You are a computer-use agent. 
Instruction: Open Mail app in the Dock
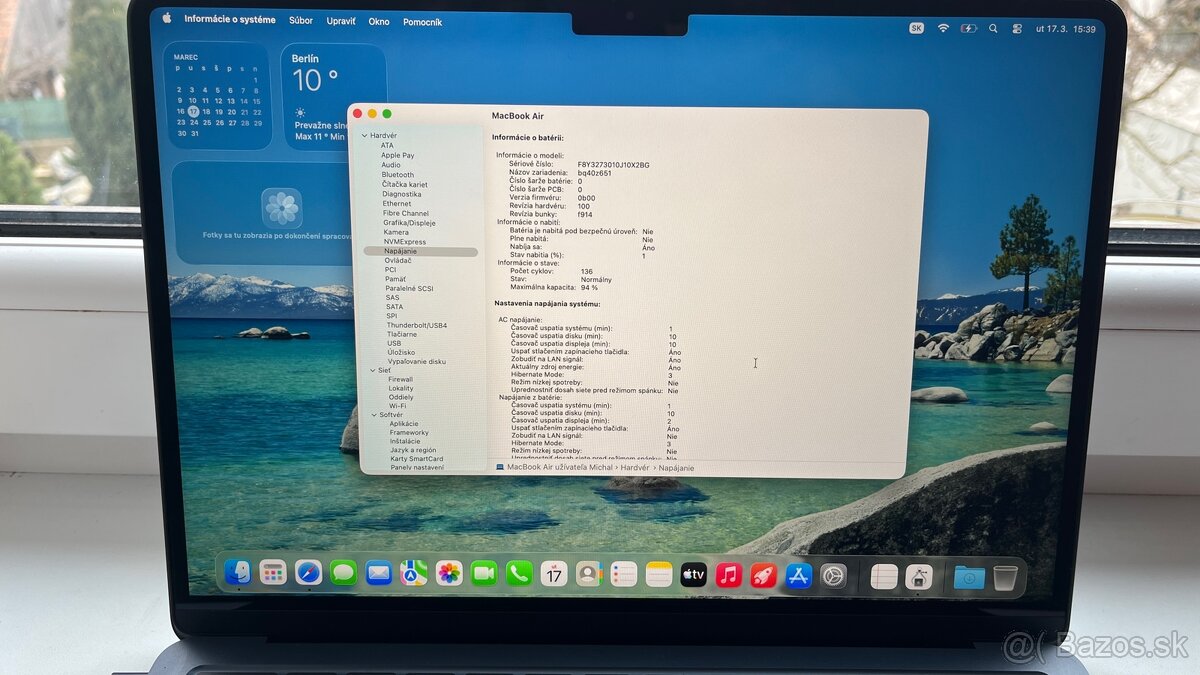tap(378, 573)
